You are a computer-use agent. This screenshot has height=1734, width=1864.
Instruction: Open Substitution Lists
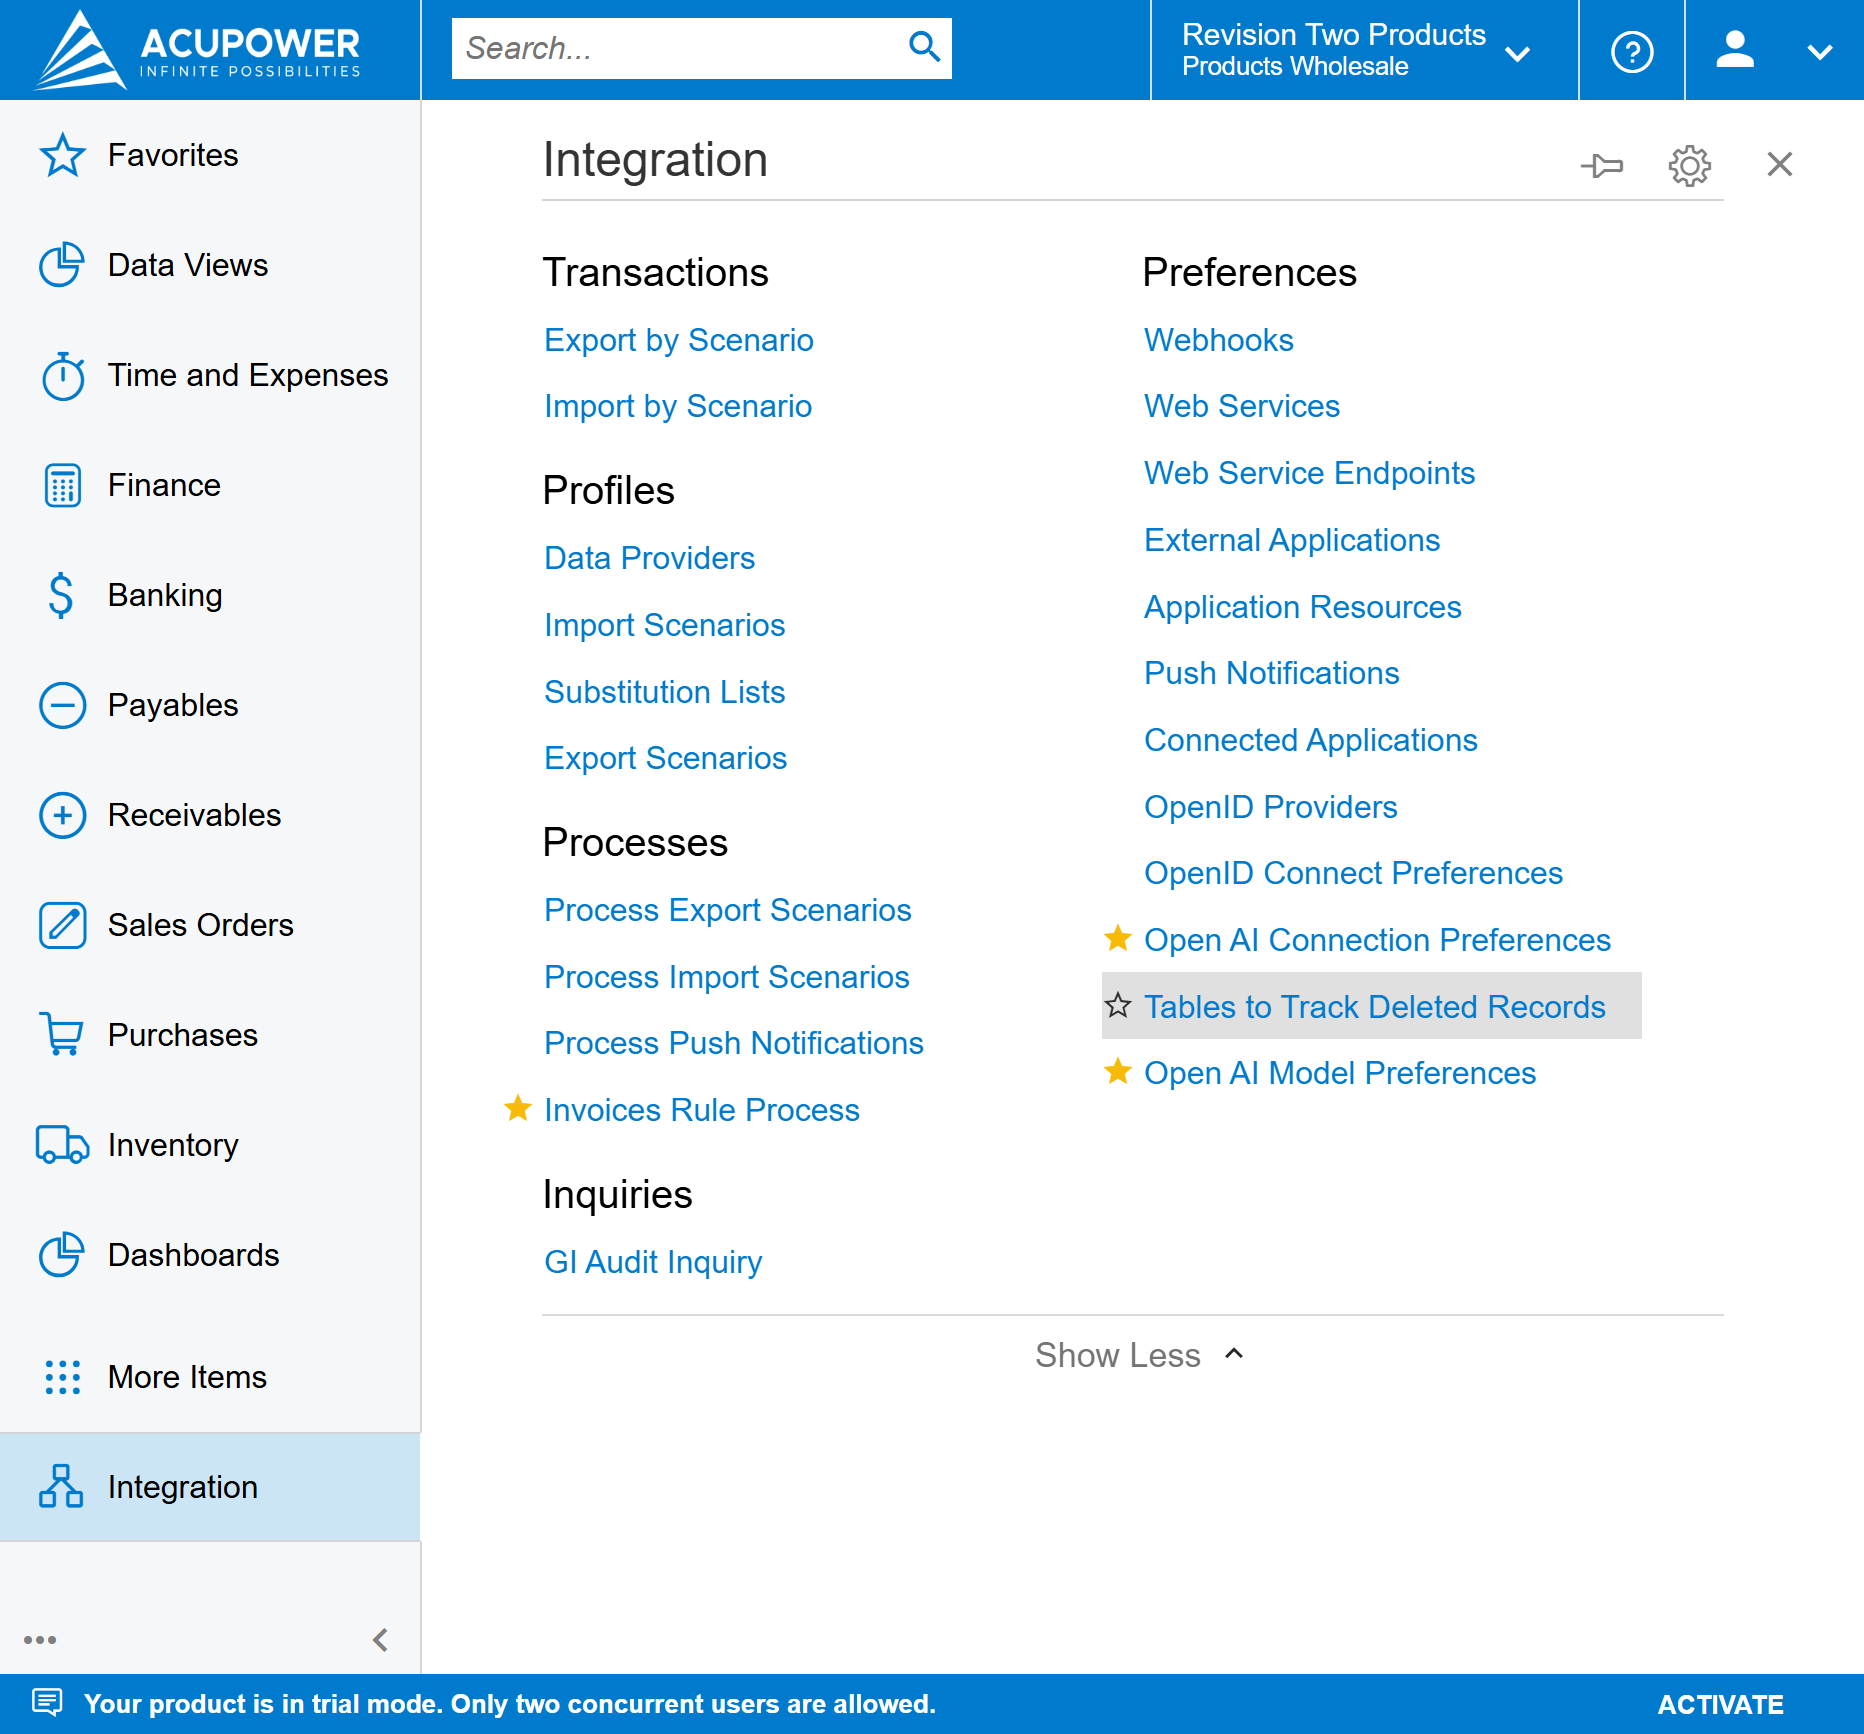665,692
